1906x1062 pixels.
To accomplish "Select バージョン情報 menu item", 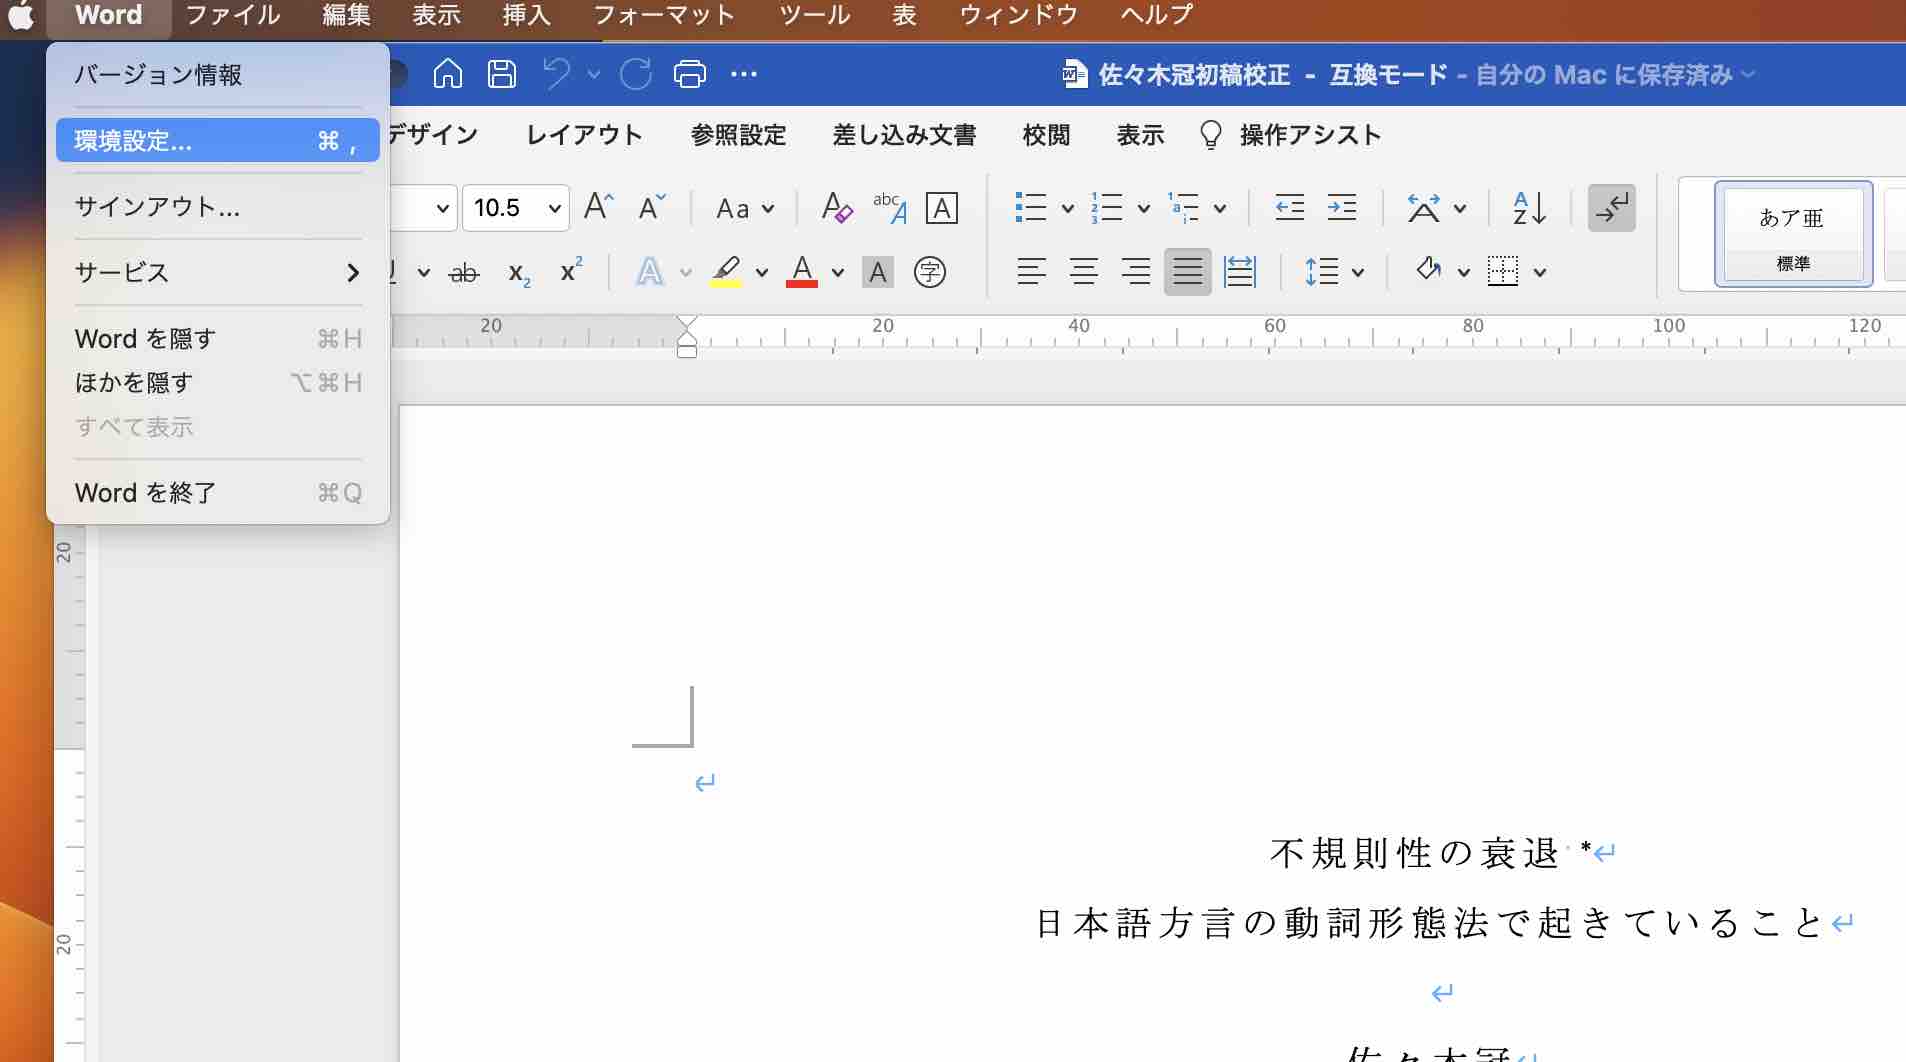I will 218,75.
